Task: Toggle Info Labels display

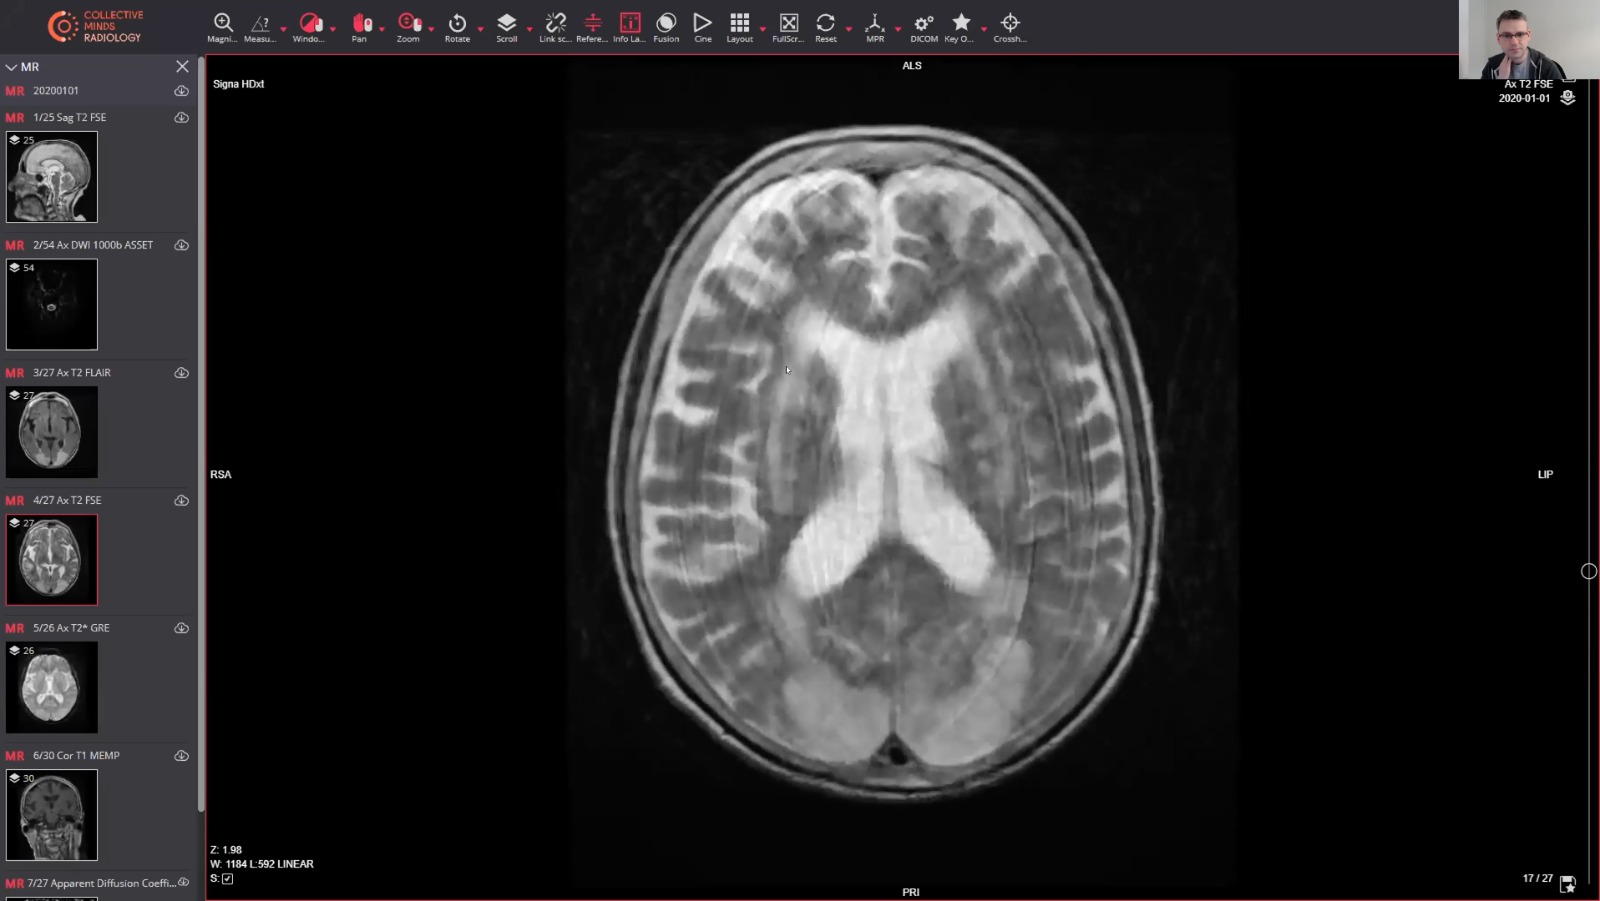Action: (x=629, y=24)
